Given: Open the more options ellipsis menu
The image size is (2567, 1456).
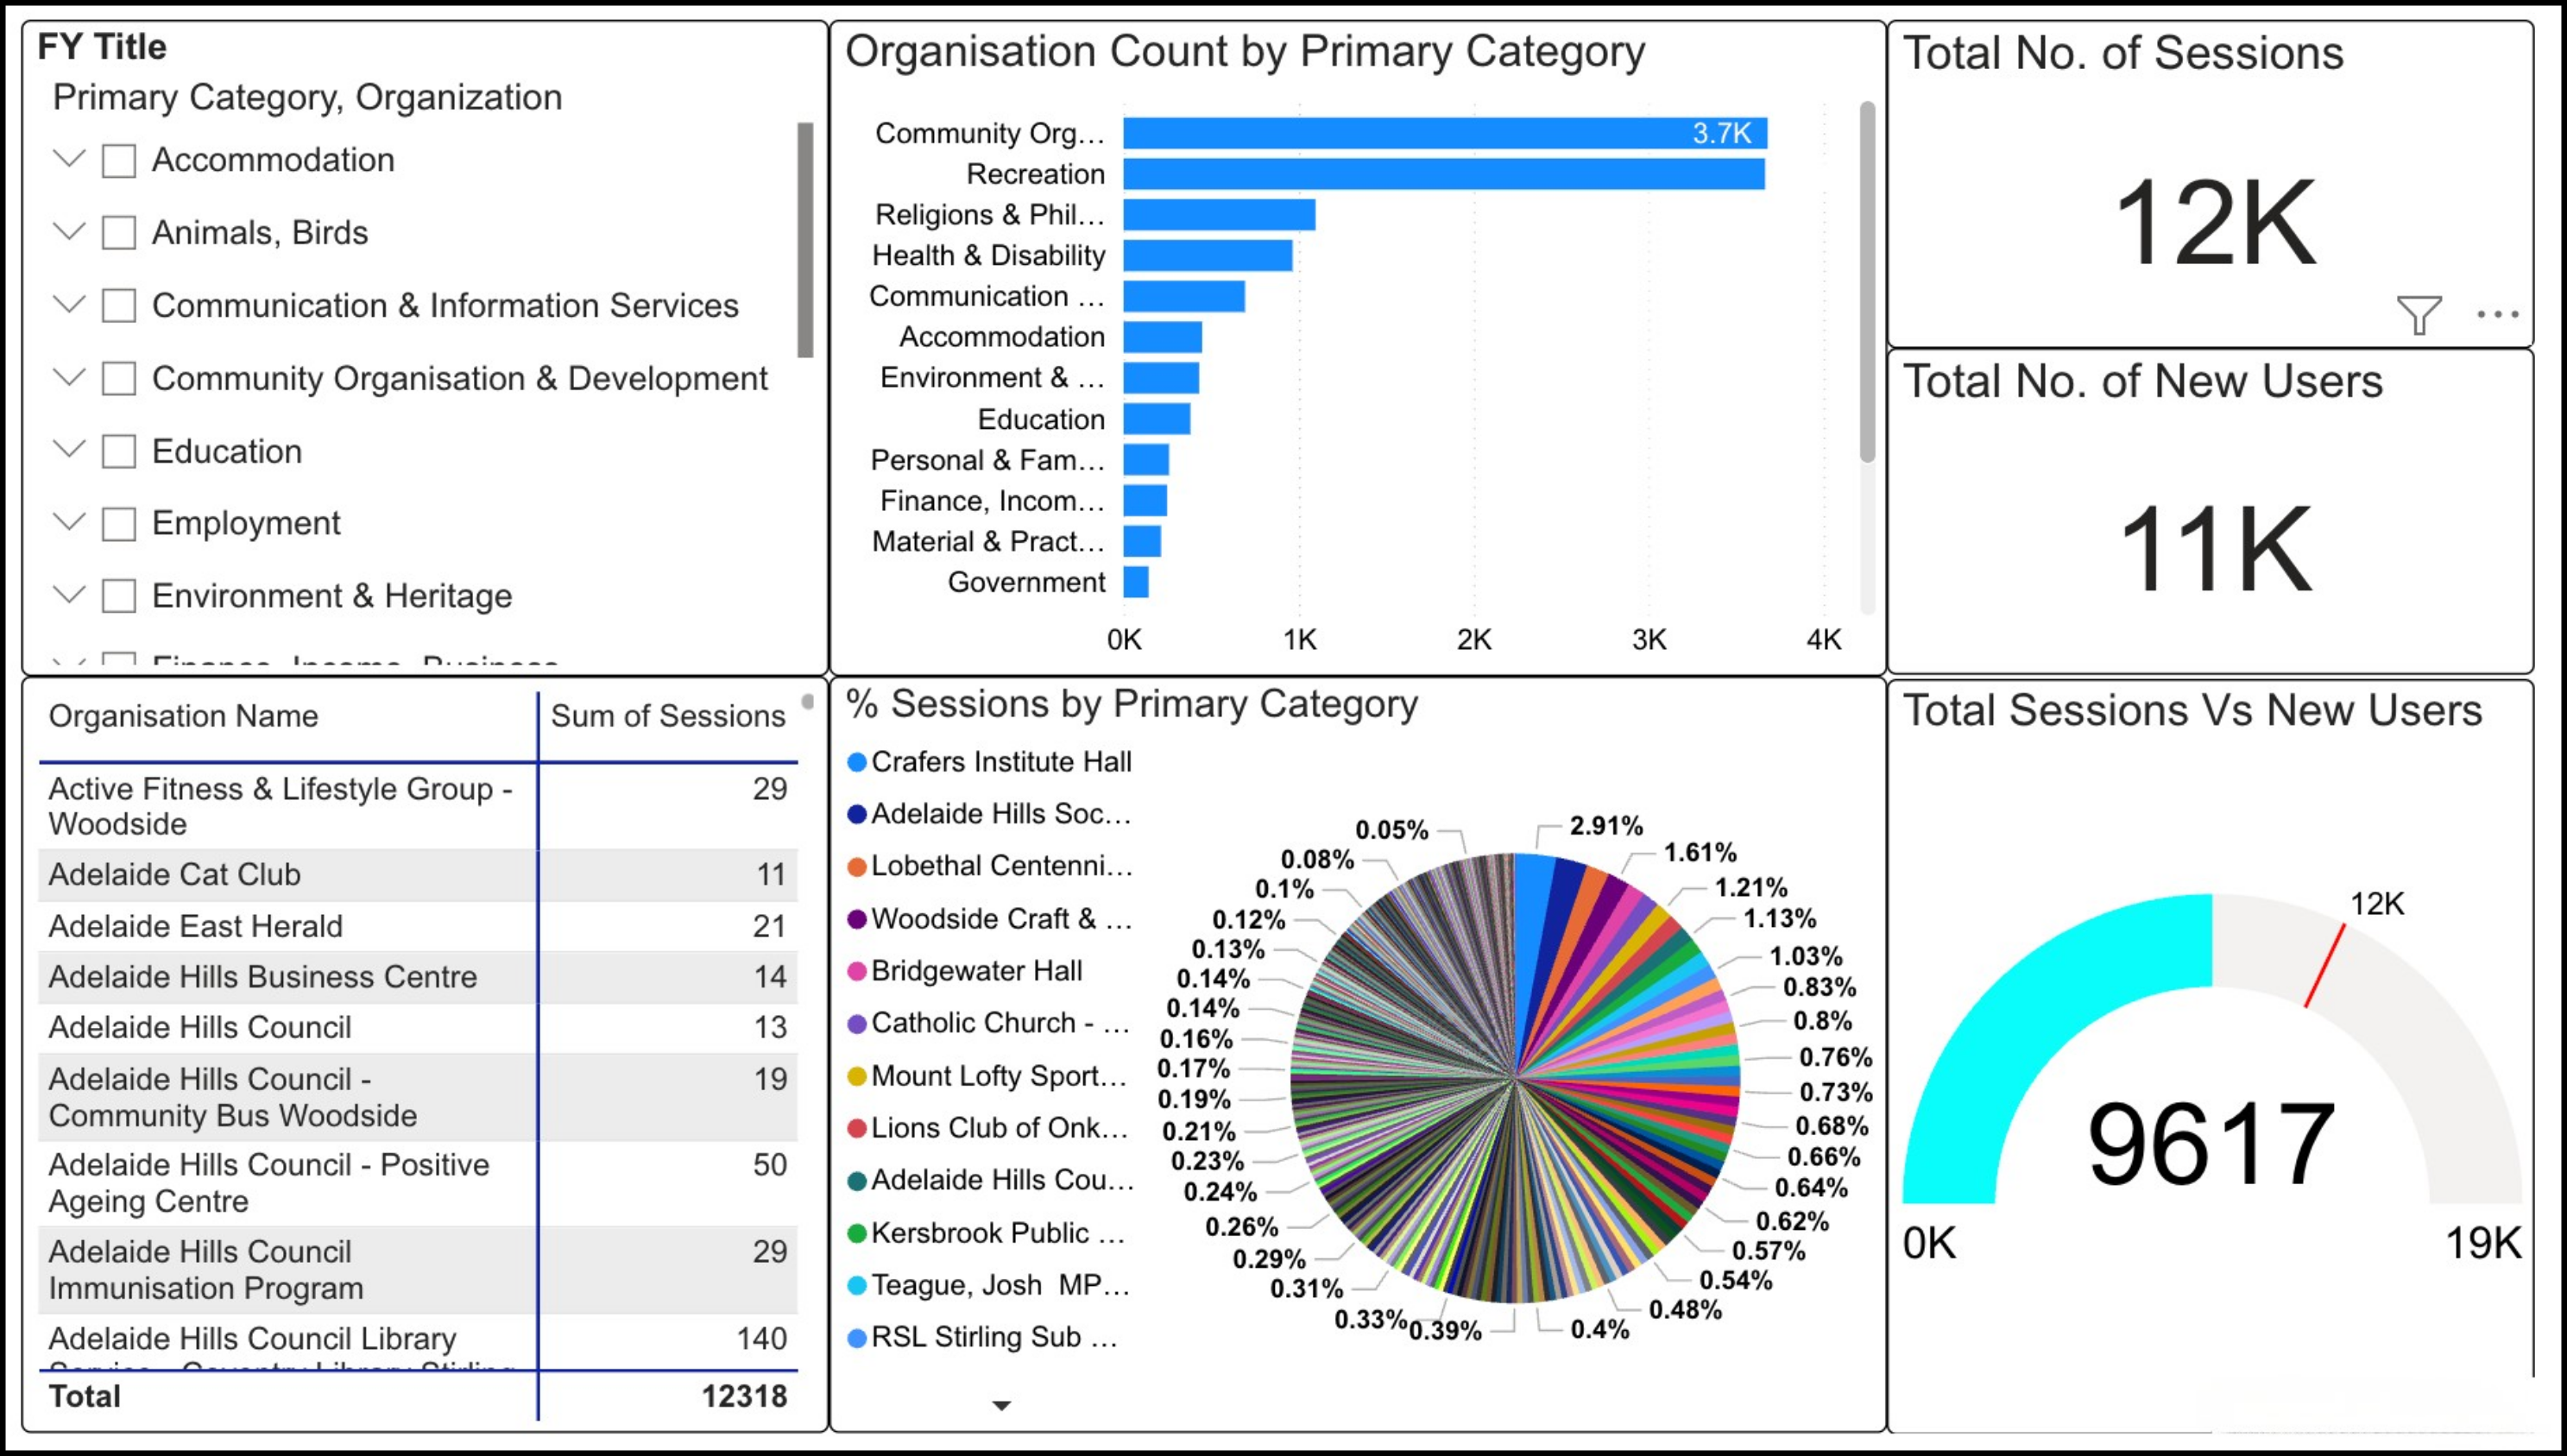Looking at the screenshot, I should click(2497, 315).
